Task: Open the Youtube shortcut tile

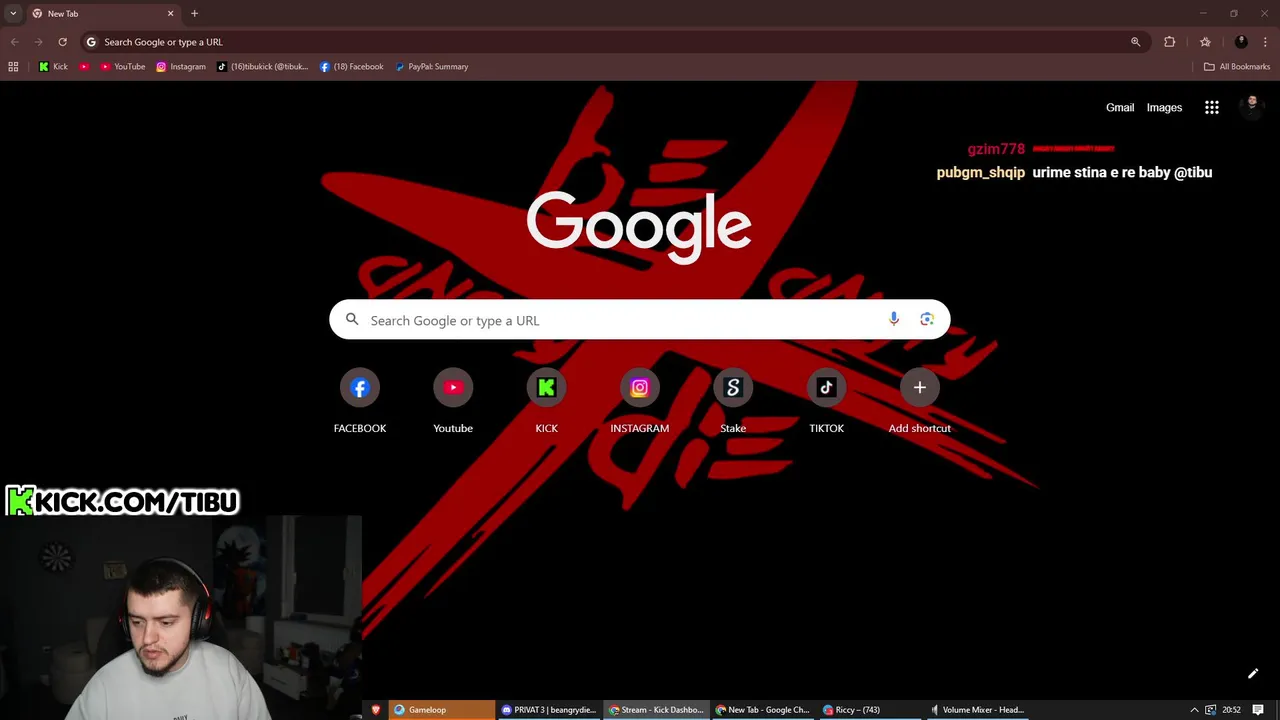Action: pyautogui.click(x=453, y=400)
